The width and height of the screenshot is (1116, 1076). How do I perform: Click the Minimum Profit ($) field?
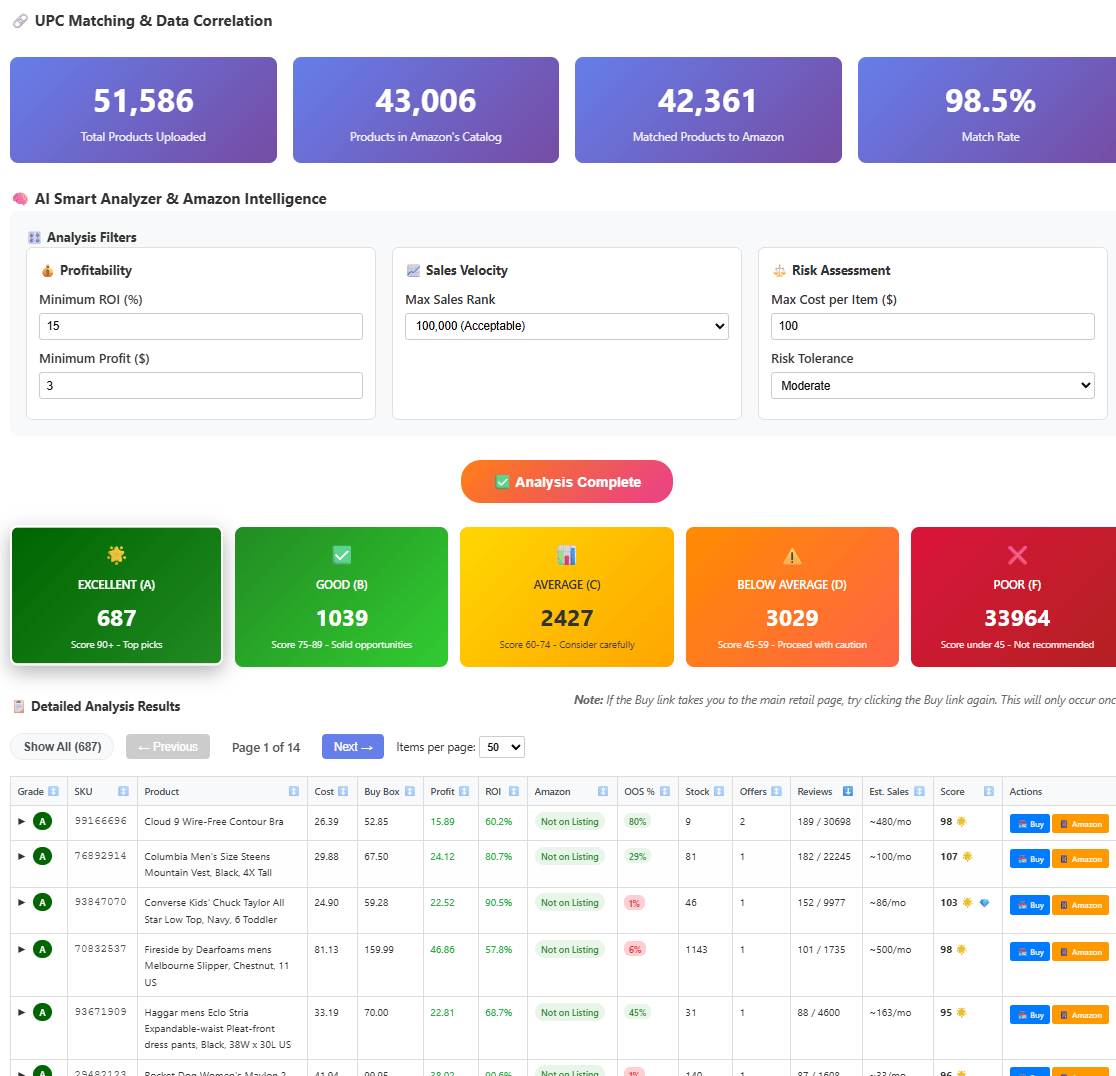[x=201, y=386]
